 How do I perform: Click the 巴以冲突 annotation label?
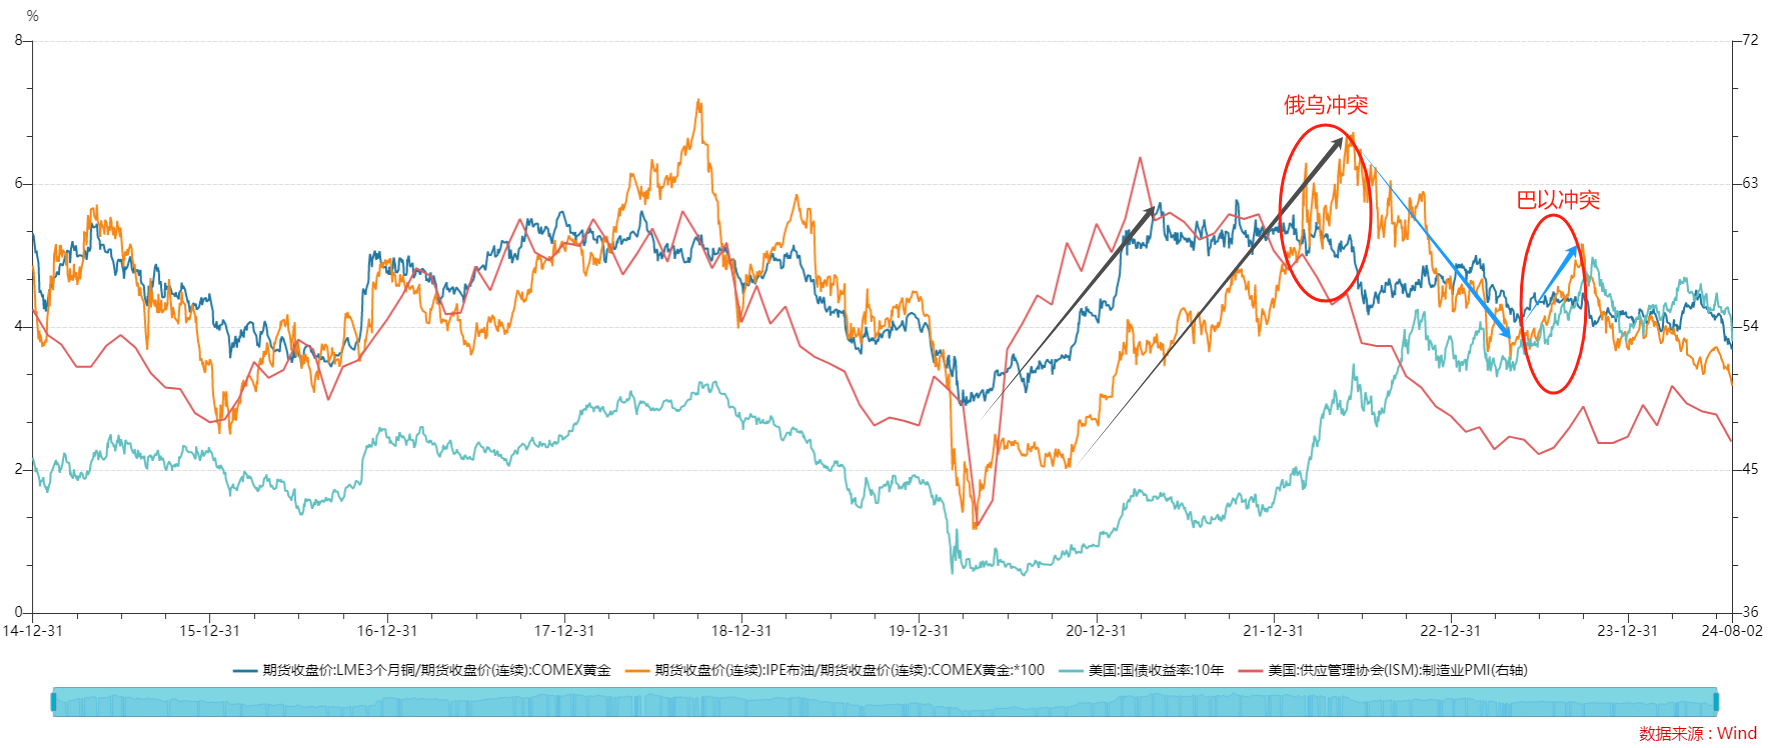tap(1557, 200)
